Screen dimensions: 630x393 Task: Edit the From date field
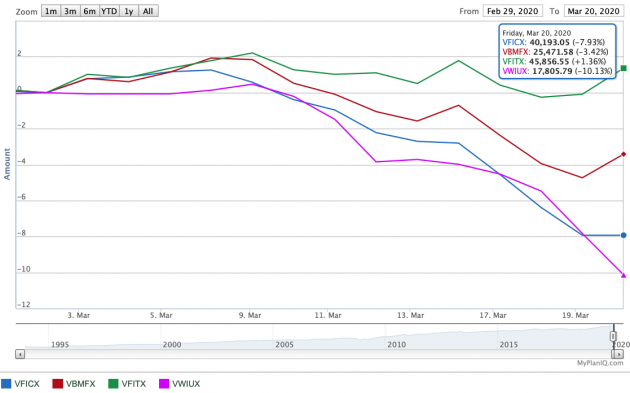(x=513, y=11)
